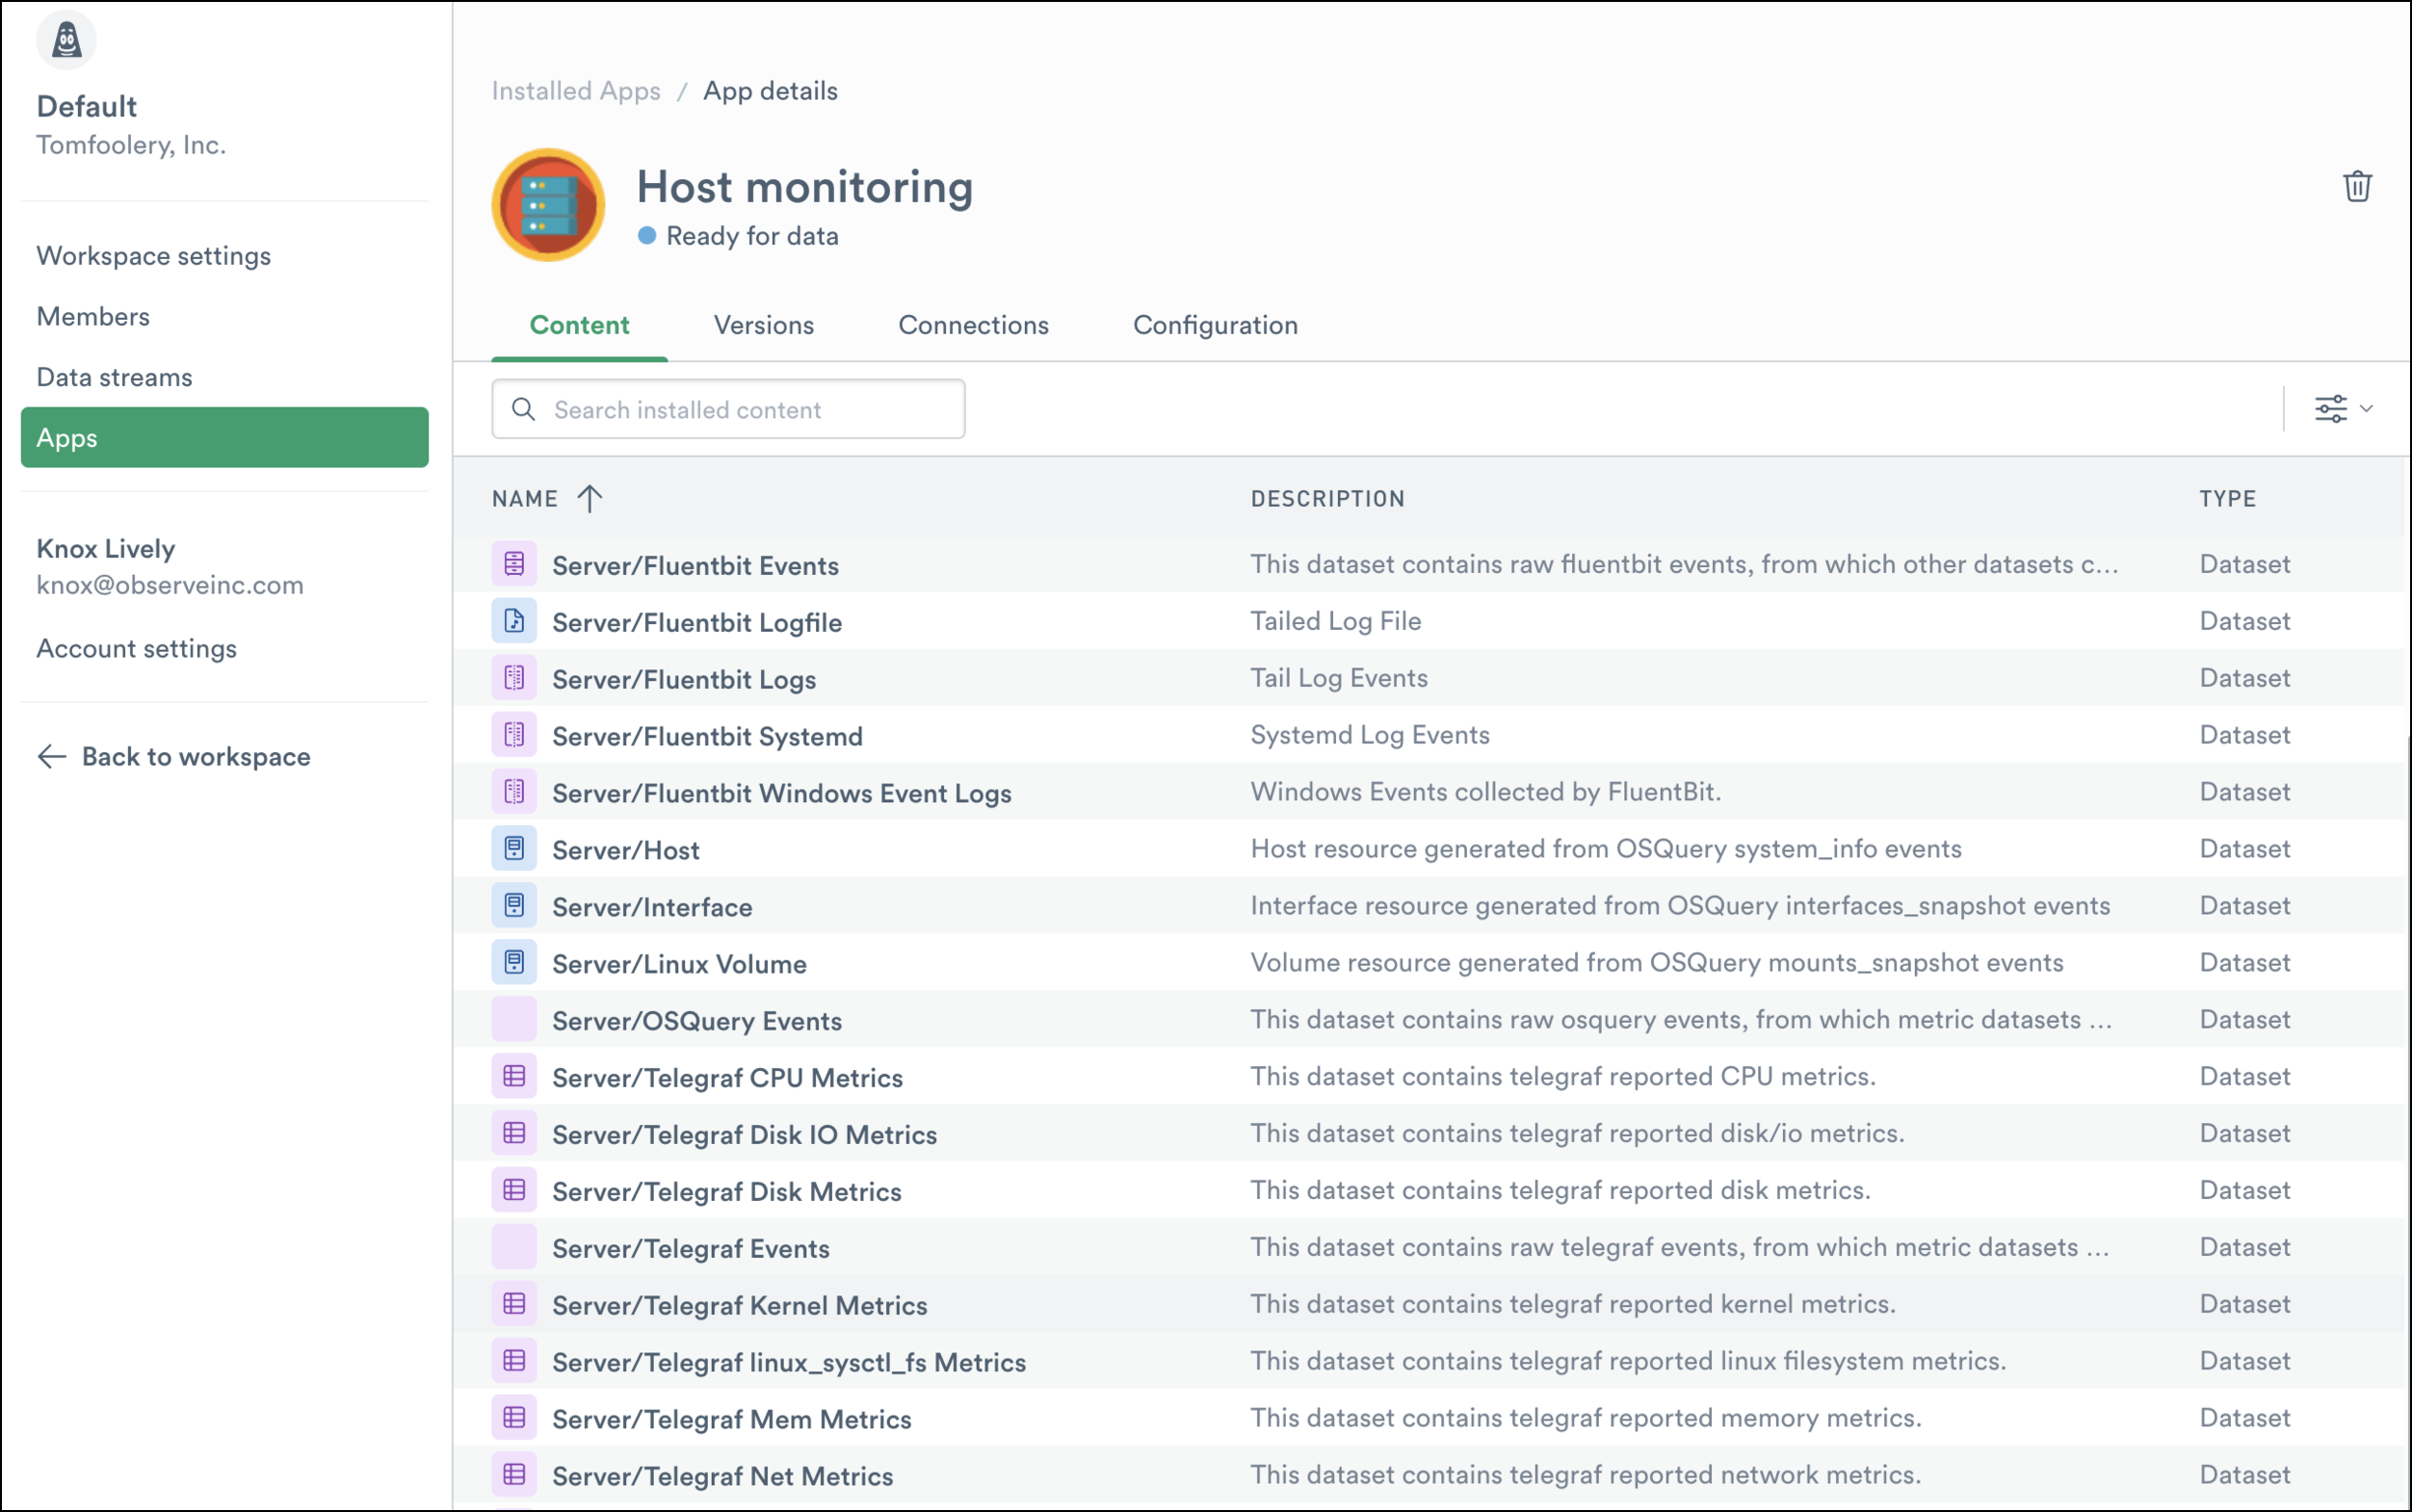Open Server/Host dataset
The width and height of the screenshot is (2412, 1512).
pos(626,851)
